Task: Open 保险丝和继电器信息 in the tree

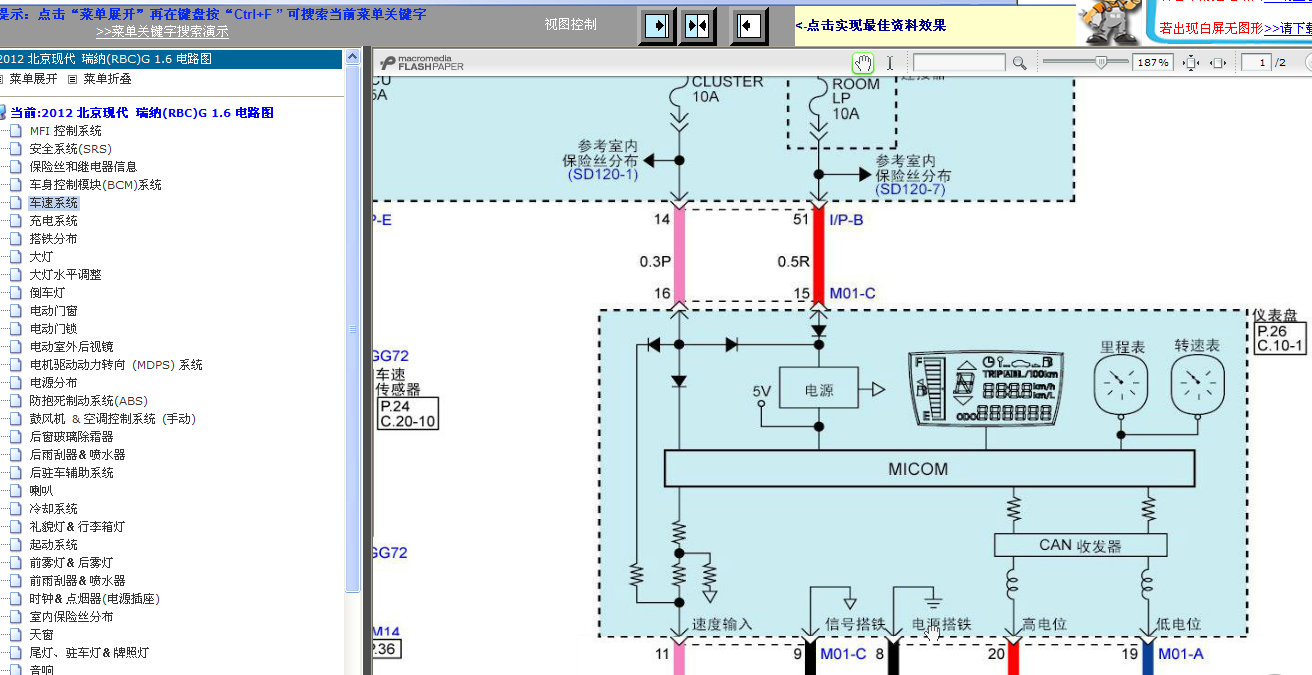Action: 83,167
